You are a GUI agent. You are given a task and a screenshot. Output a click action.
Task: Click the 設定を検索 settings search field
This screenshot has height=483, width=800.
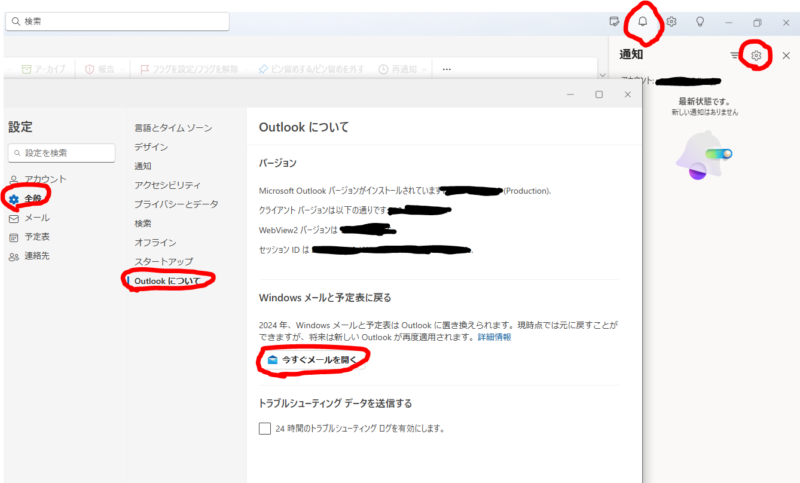(x=62, y=152)
